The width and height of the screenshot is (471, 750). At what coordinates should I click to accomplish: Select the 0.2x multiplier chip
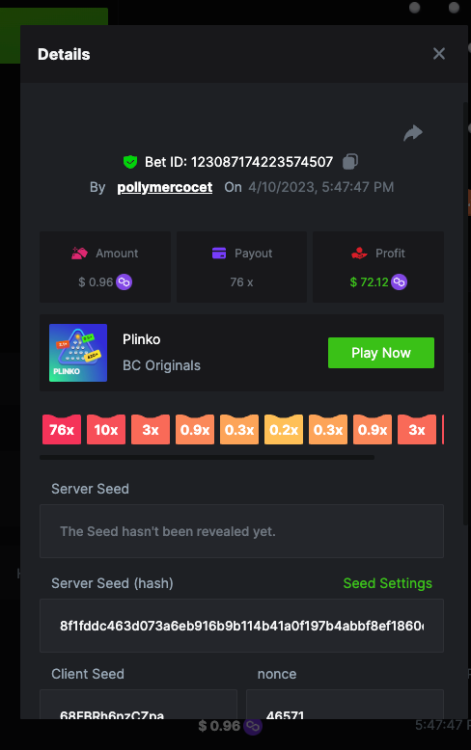(x=284, y=429)
